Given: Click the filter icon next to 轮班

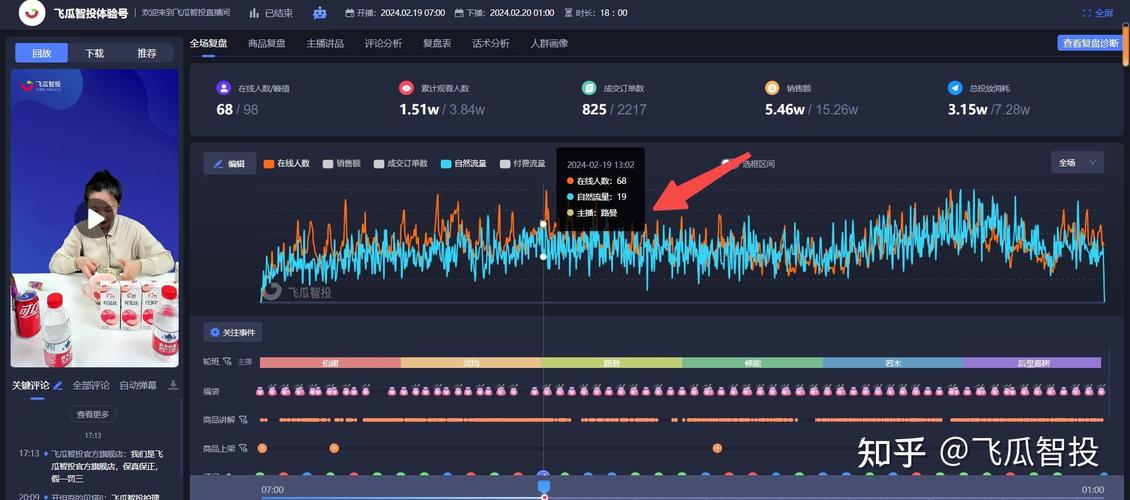Looking at the screenshot, I should (x=227, y=362).
